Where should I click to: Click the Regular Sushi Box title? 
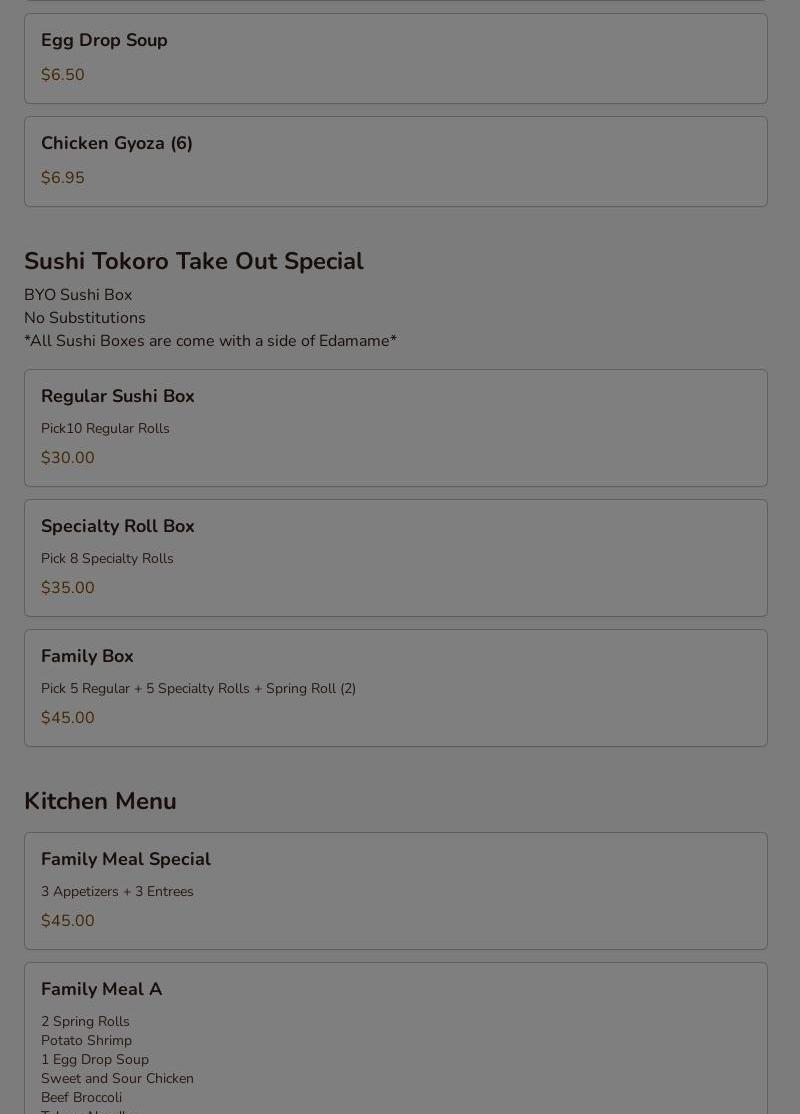(x=117, y=396)
